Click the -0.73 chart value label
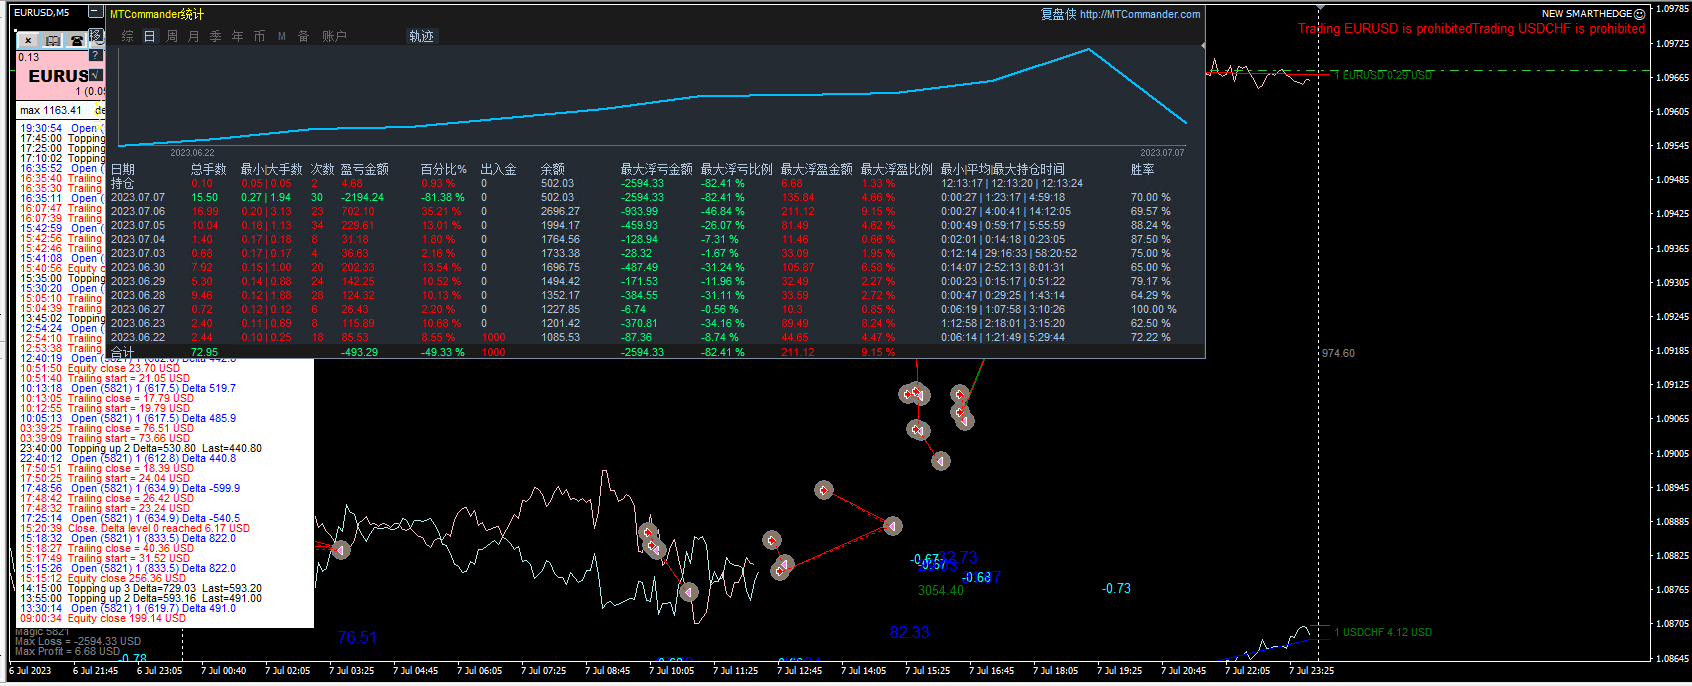The height and width of the screenshot is (686, 1692). [1116, 588]
